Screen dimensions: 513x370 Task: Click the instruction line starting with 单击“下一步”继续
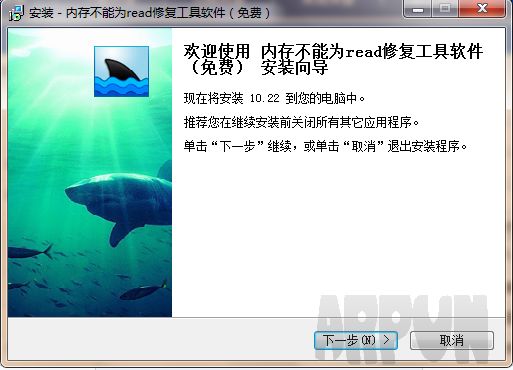[x=325, y=146]
